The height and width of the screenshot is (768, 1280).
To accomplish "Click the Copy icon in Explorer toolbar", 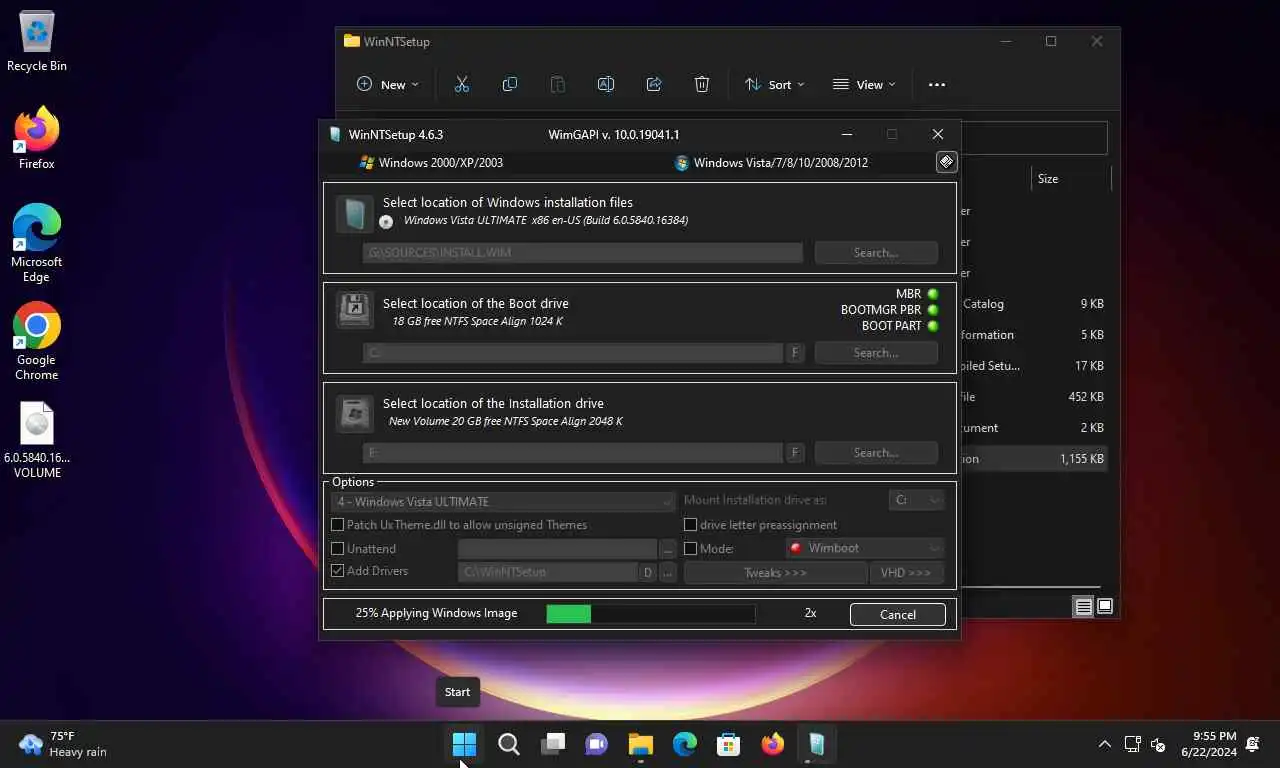I will pos(510,85).
